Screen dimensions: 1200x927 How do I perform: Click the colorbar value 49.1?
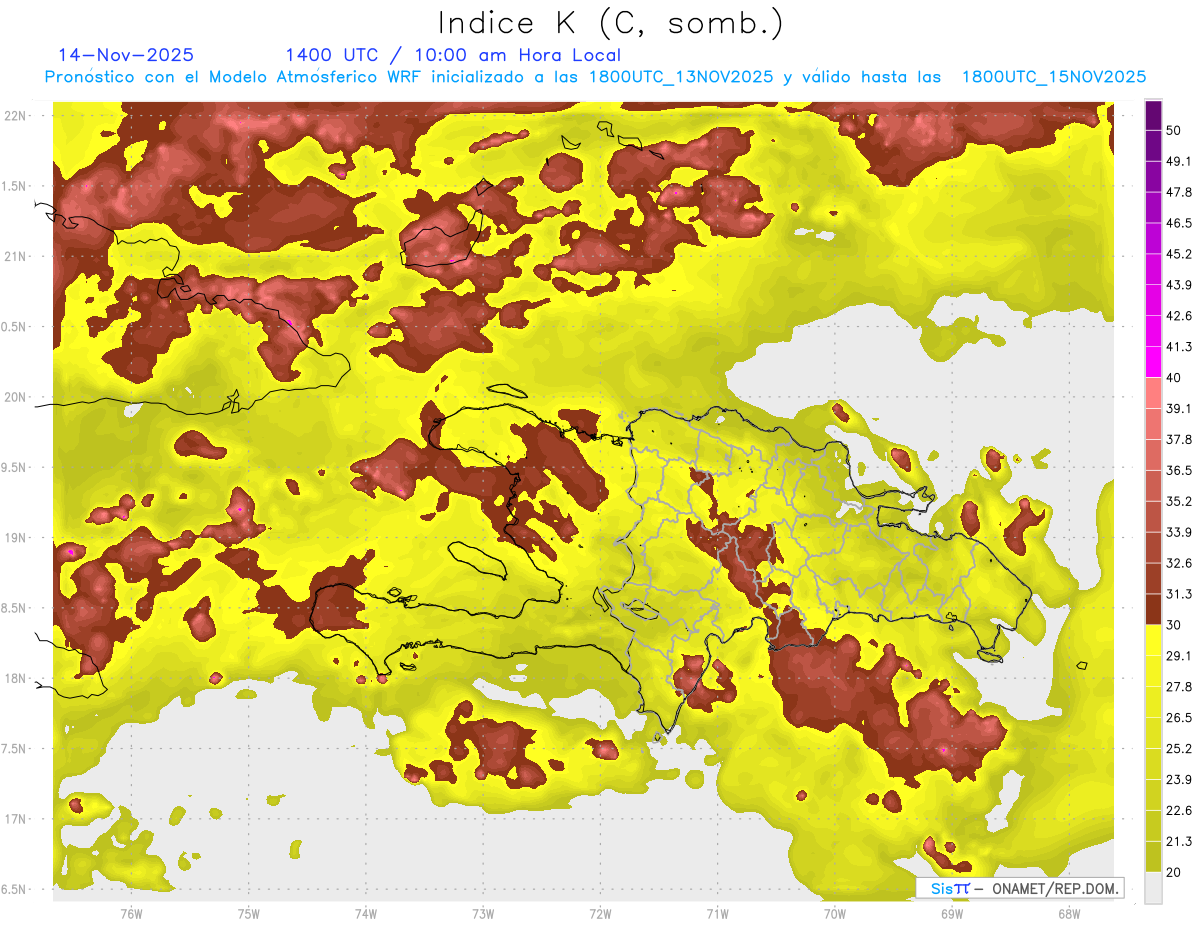(x=1179, y=161)
